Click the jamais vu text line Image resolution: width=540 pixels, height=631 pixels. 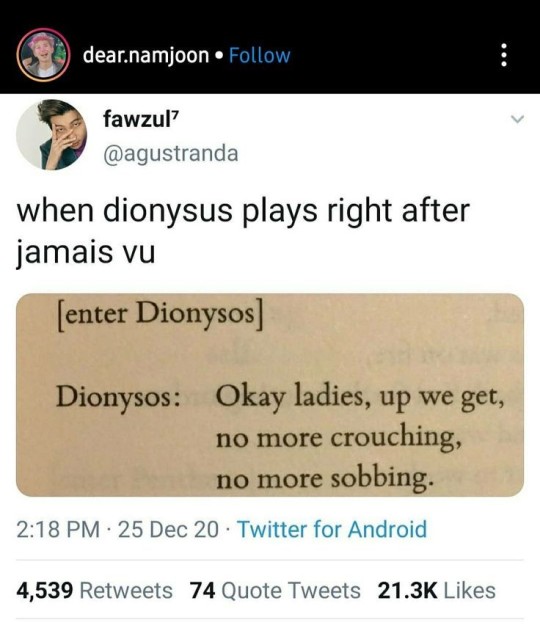tap(86, 252)
